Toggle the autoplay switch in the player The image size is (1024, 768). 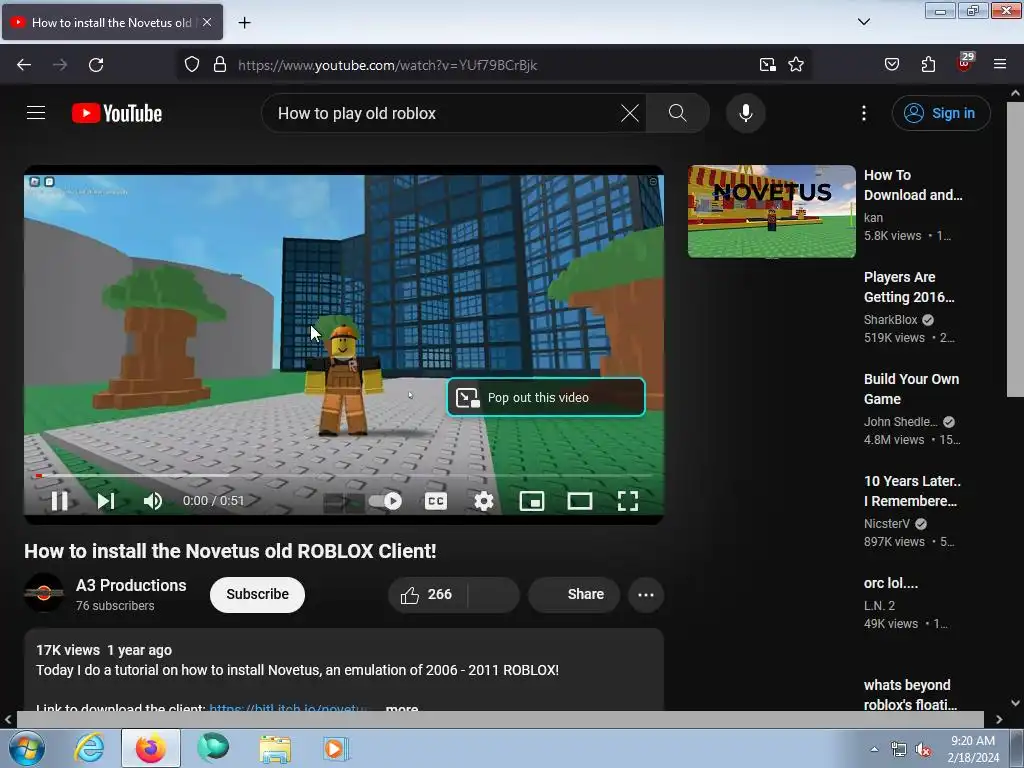[385, 501]
